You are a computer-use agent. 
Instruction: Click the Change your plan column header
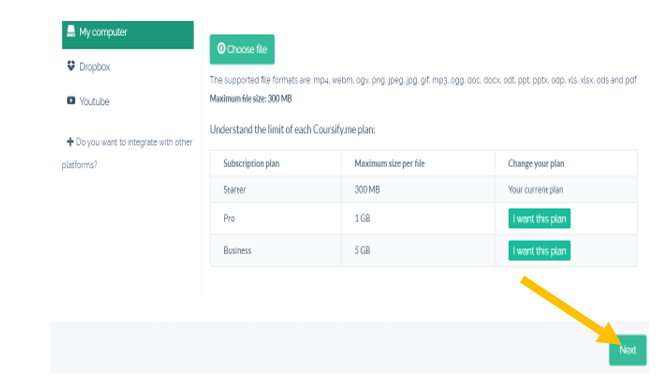tap(536, 163)
